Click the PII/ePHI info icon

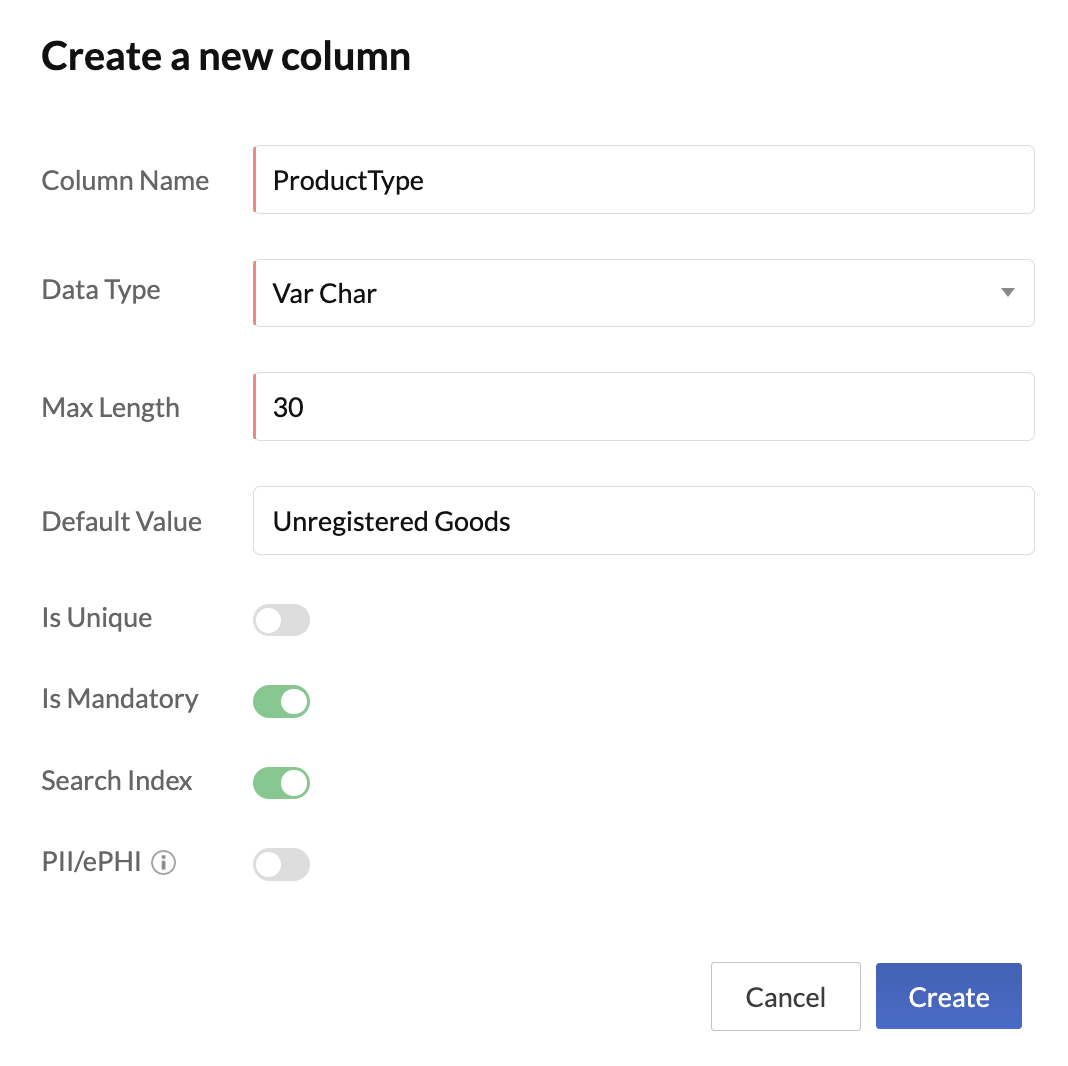click(x=163, y=862)
